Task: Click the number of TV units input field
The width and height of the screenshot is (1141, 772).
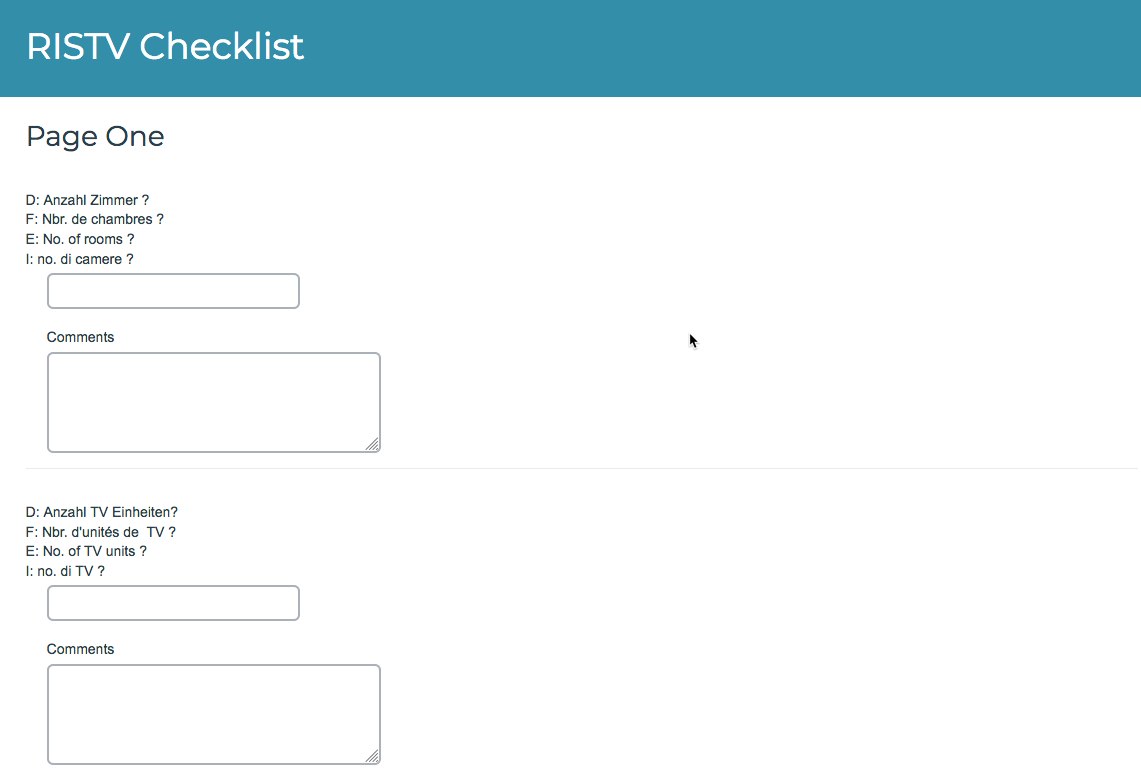Action: tap(172, 603)
